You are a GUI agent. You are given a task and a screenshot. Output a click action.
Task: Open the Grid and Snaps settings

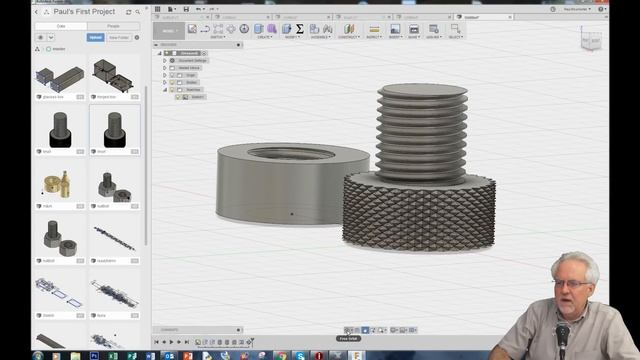click(403, 330)
